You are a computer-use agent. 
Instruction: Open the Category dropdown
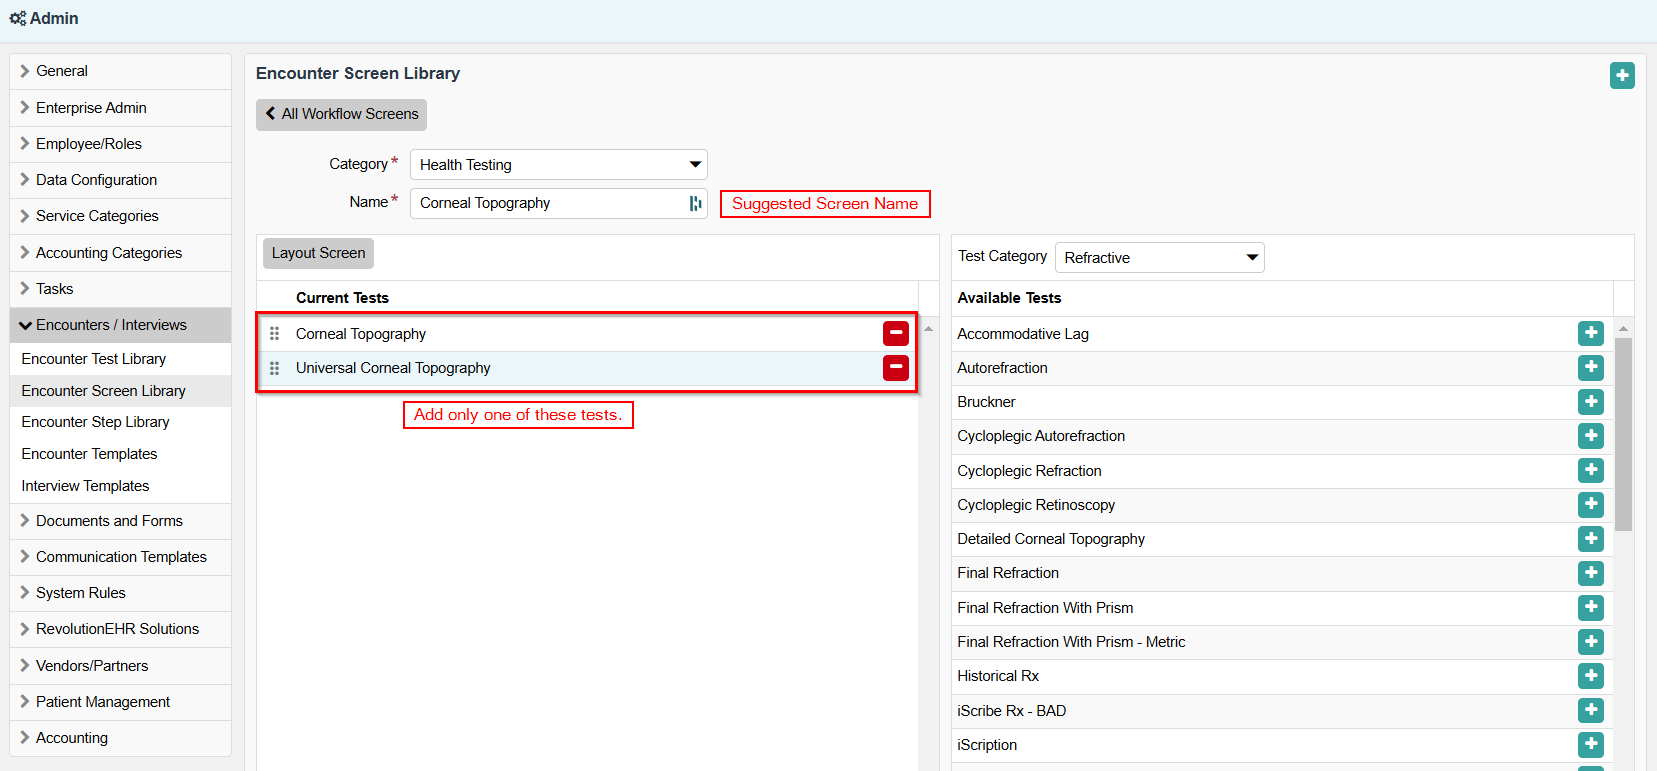558,165
